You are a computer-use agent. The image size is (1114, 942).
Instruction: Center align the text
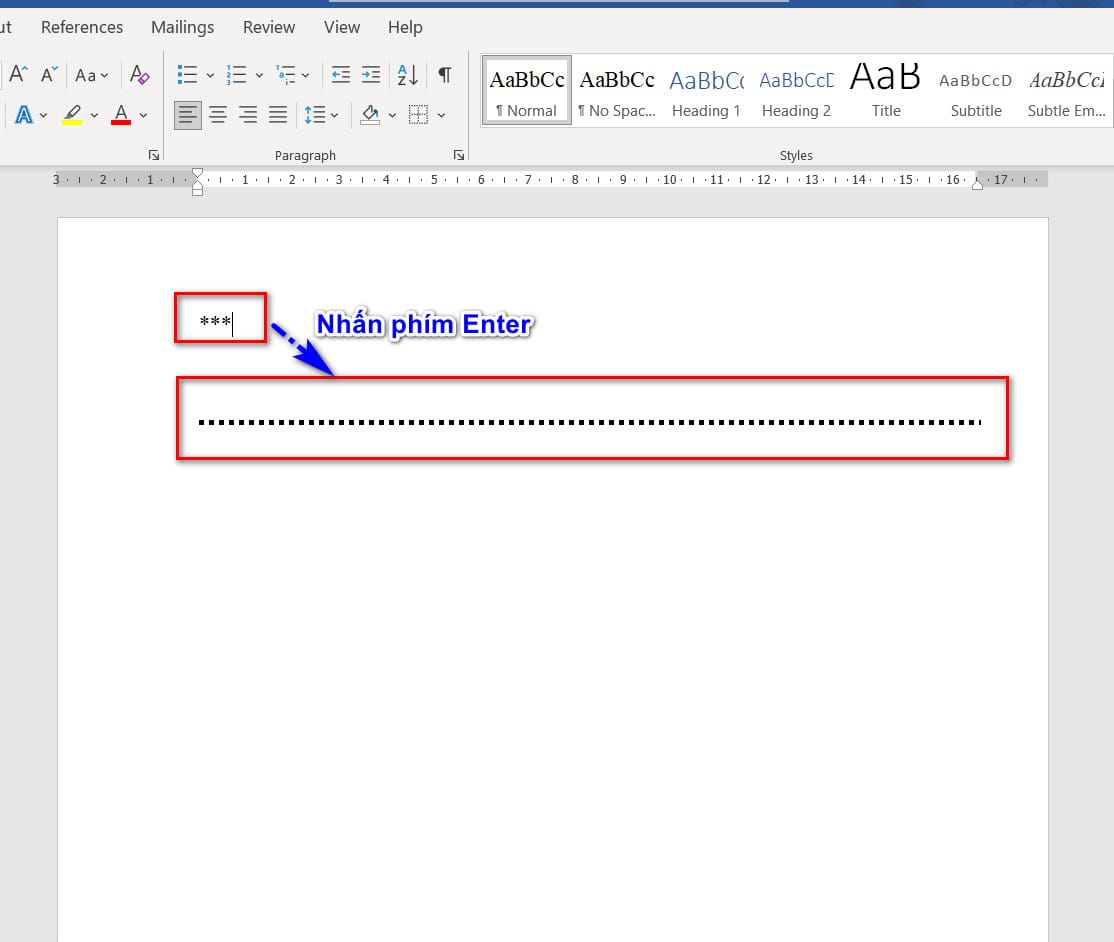point(218,115)
